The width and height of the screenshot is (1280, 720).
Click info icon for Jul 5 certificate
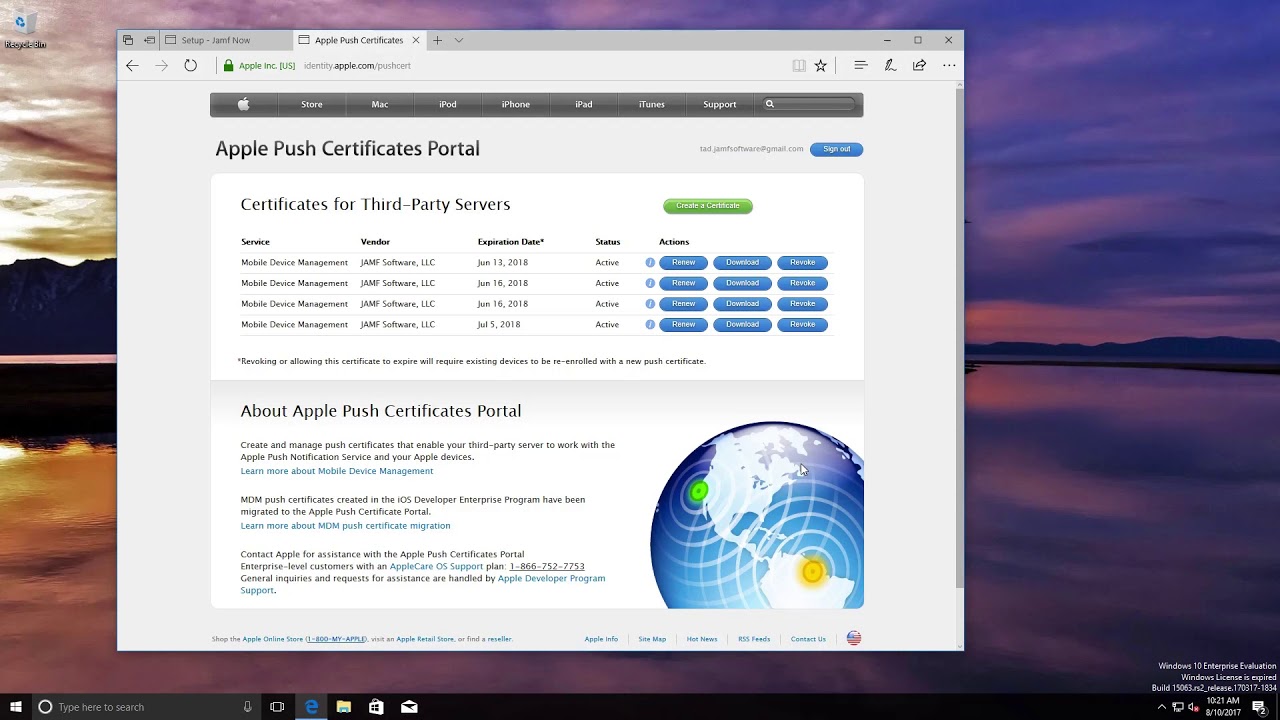pos(650,325)
